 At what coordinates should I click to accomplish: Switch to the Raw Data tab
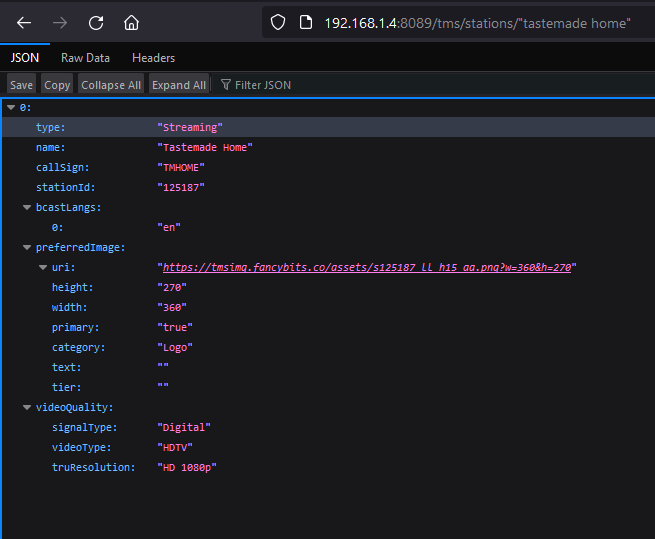[x=85, y=58]
